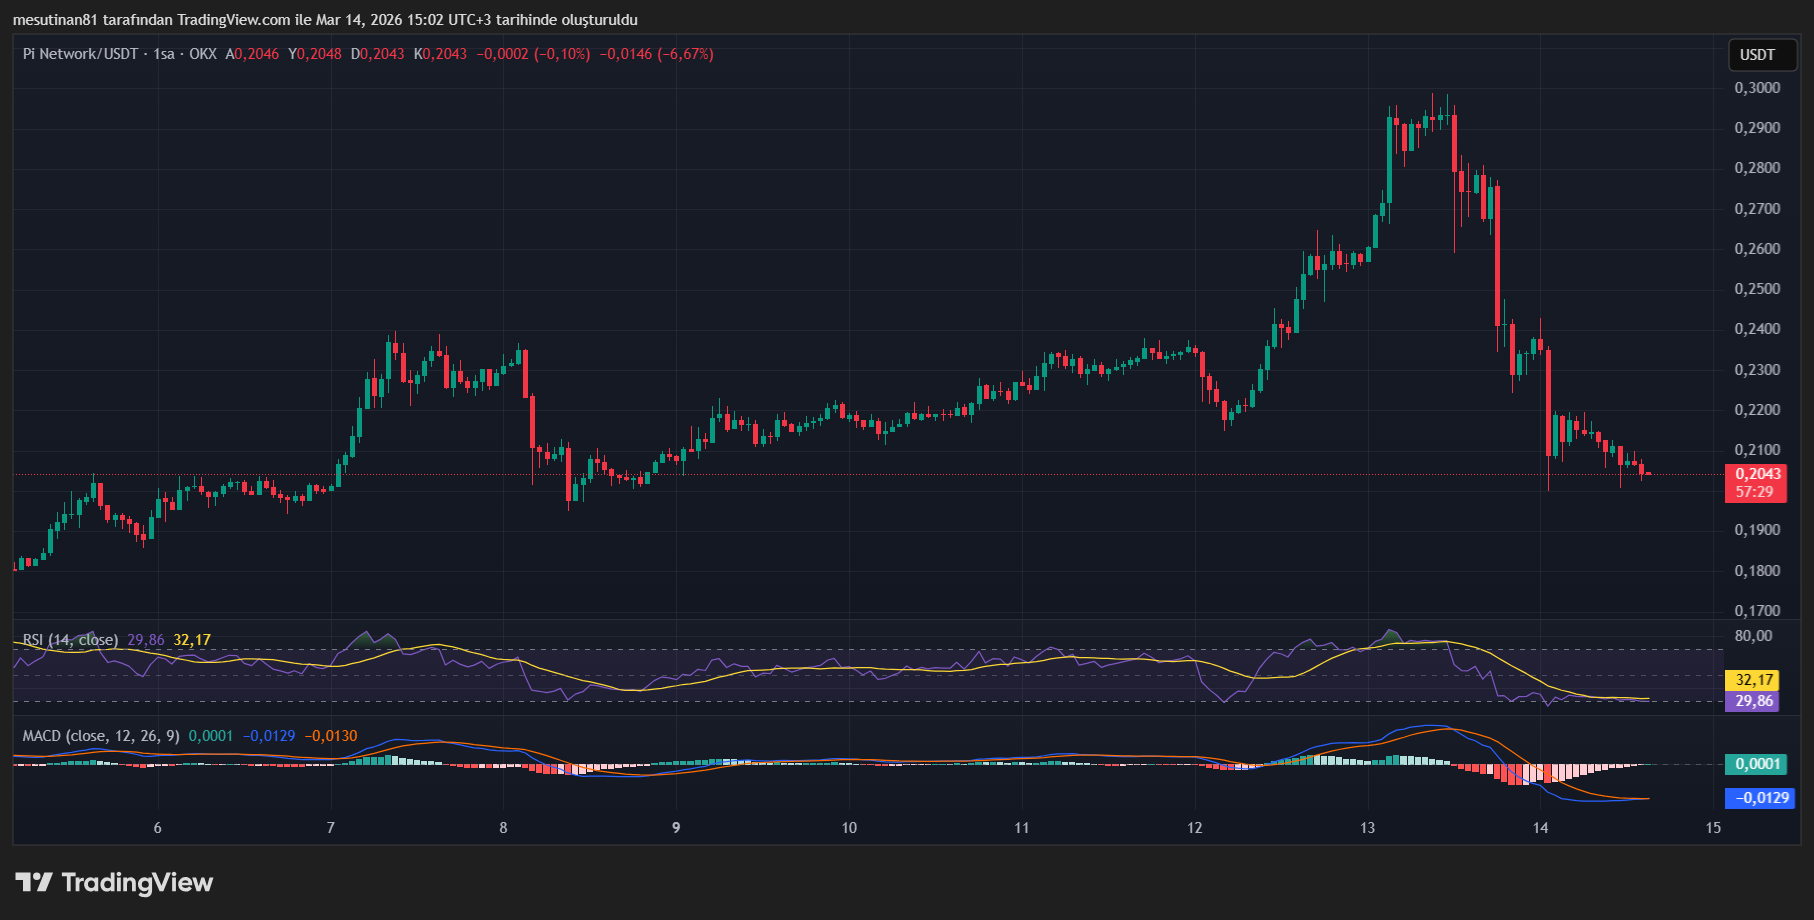This screenshot has width=1814, height=920.
Task: Click date label 8 on time axis
Action: coord(504,827)
